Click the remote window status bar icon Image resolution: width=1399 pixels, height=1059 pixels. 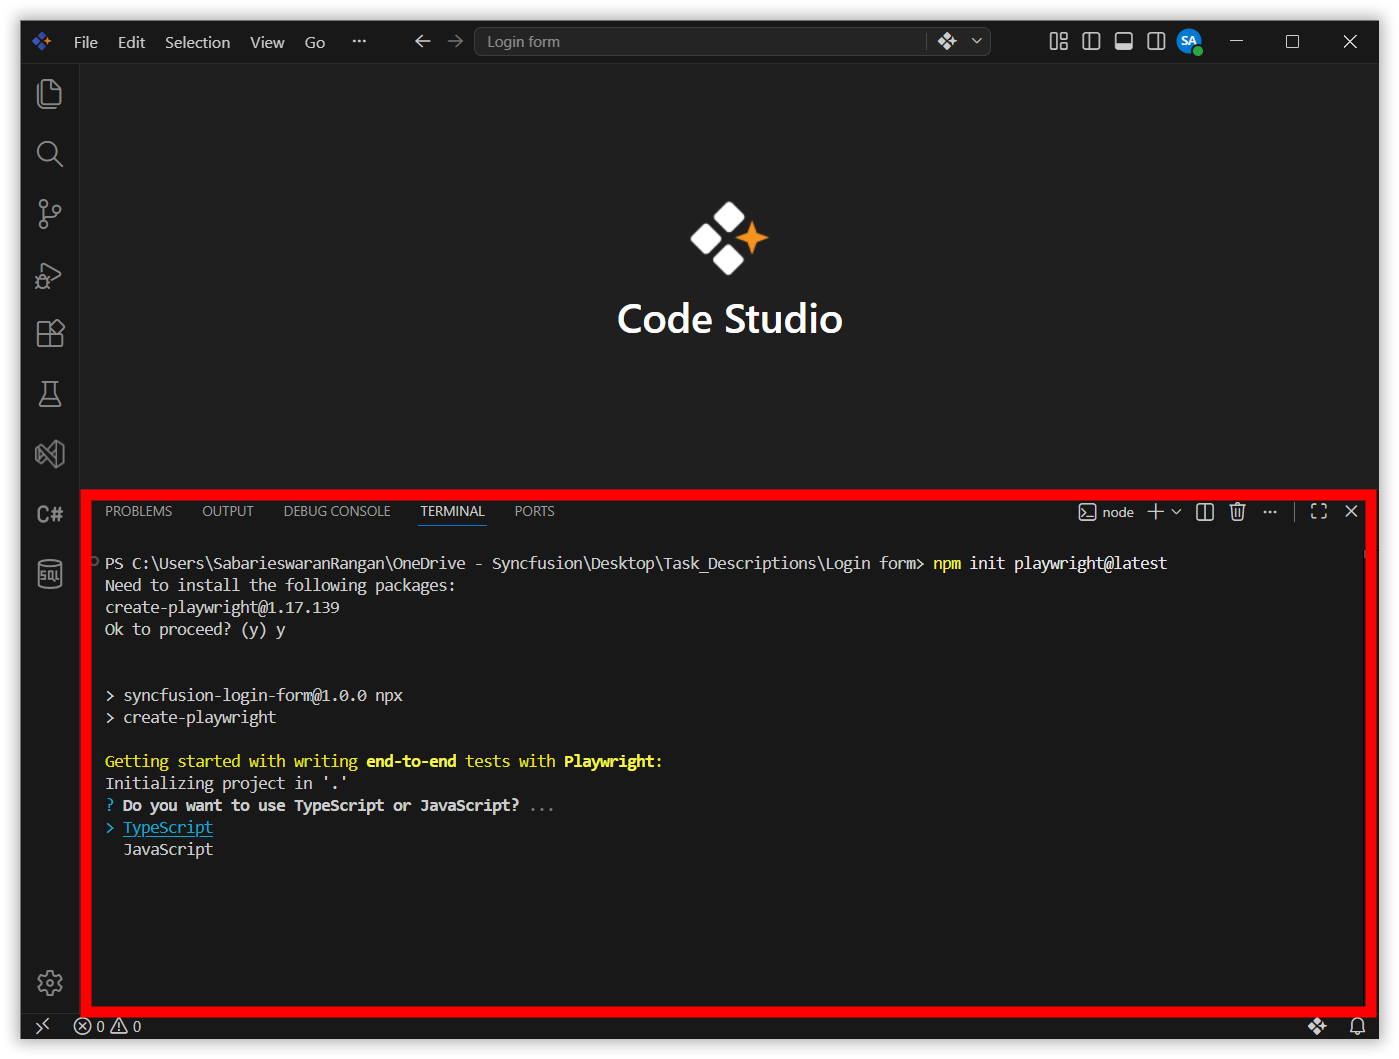[x=42, y=1026]
